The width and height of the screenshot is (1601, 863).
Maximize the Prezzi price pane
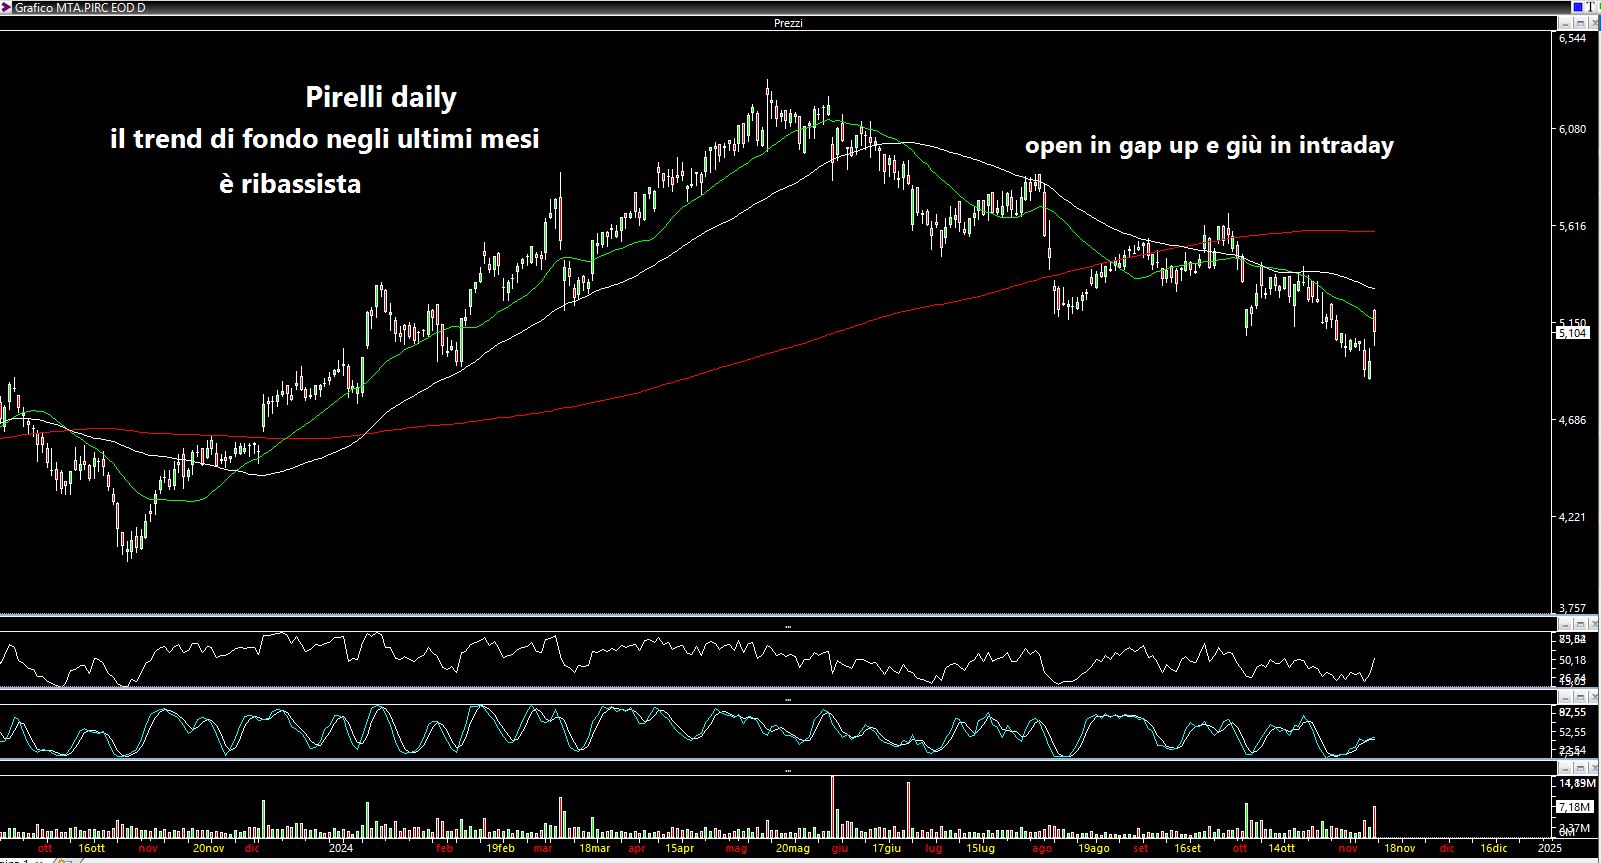pyautogui.click(x=1580, y=23)
